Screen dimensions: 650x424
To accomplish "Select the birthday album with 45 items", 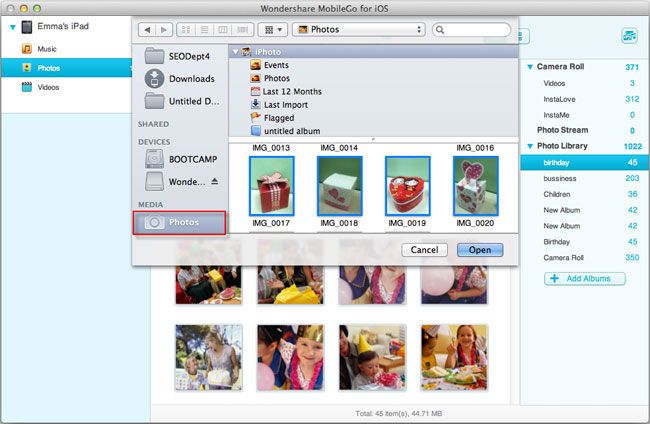I will pyautogui.click(x=585, y=162).
